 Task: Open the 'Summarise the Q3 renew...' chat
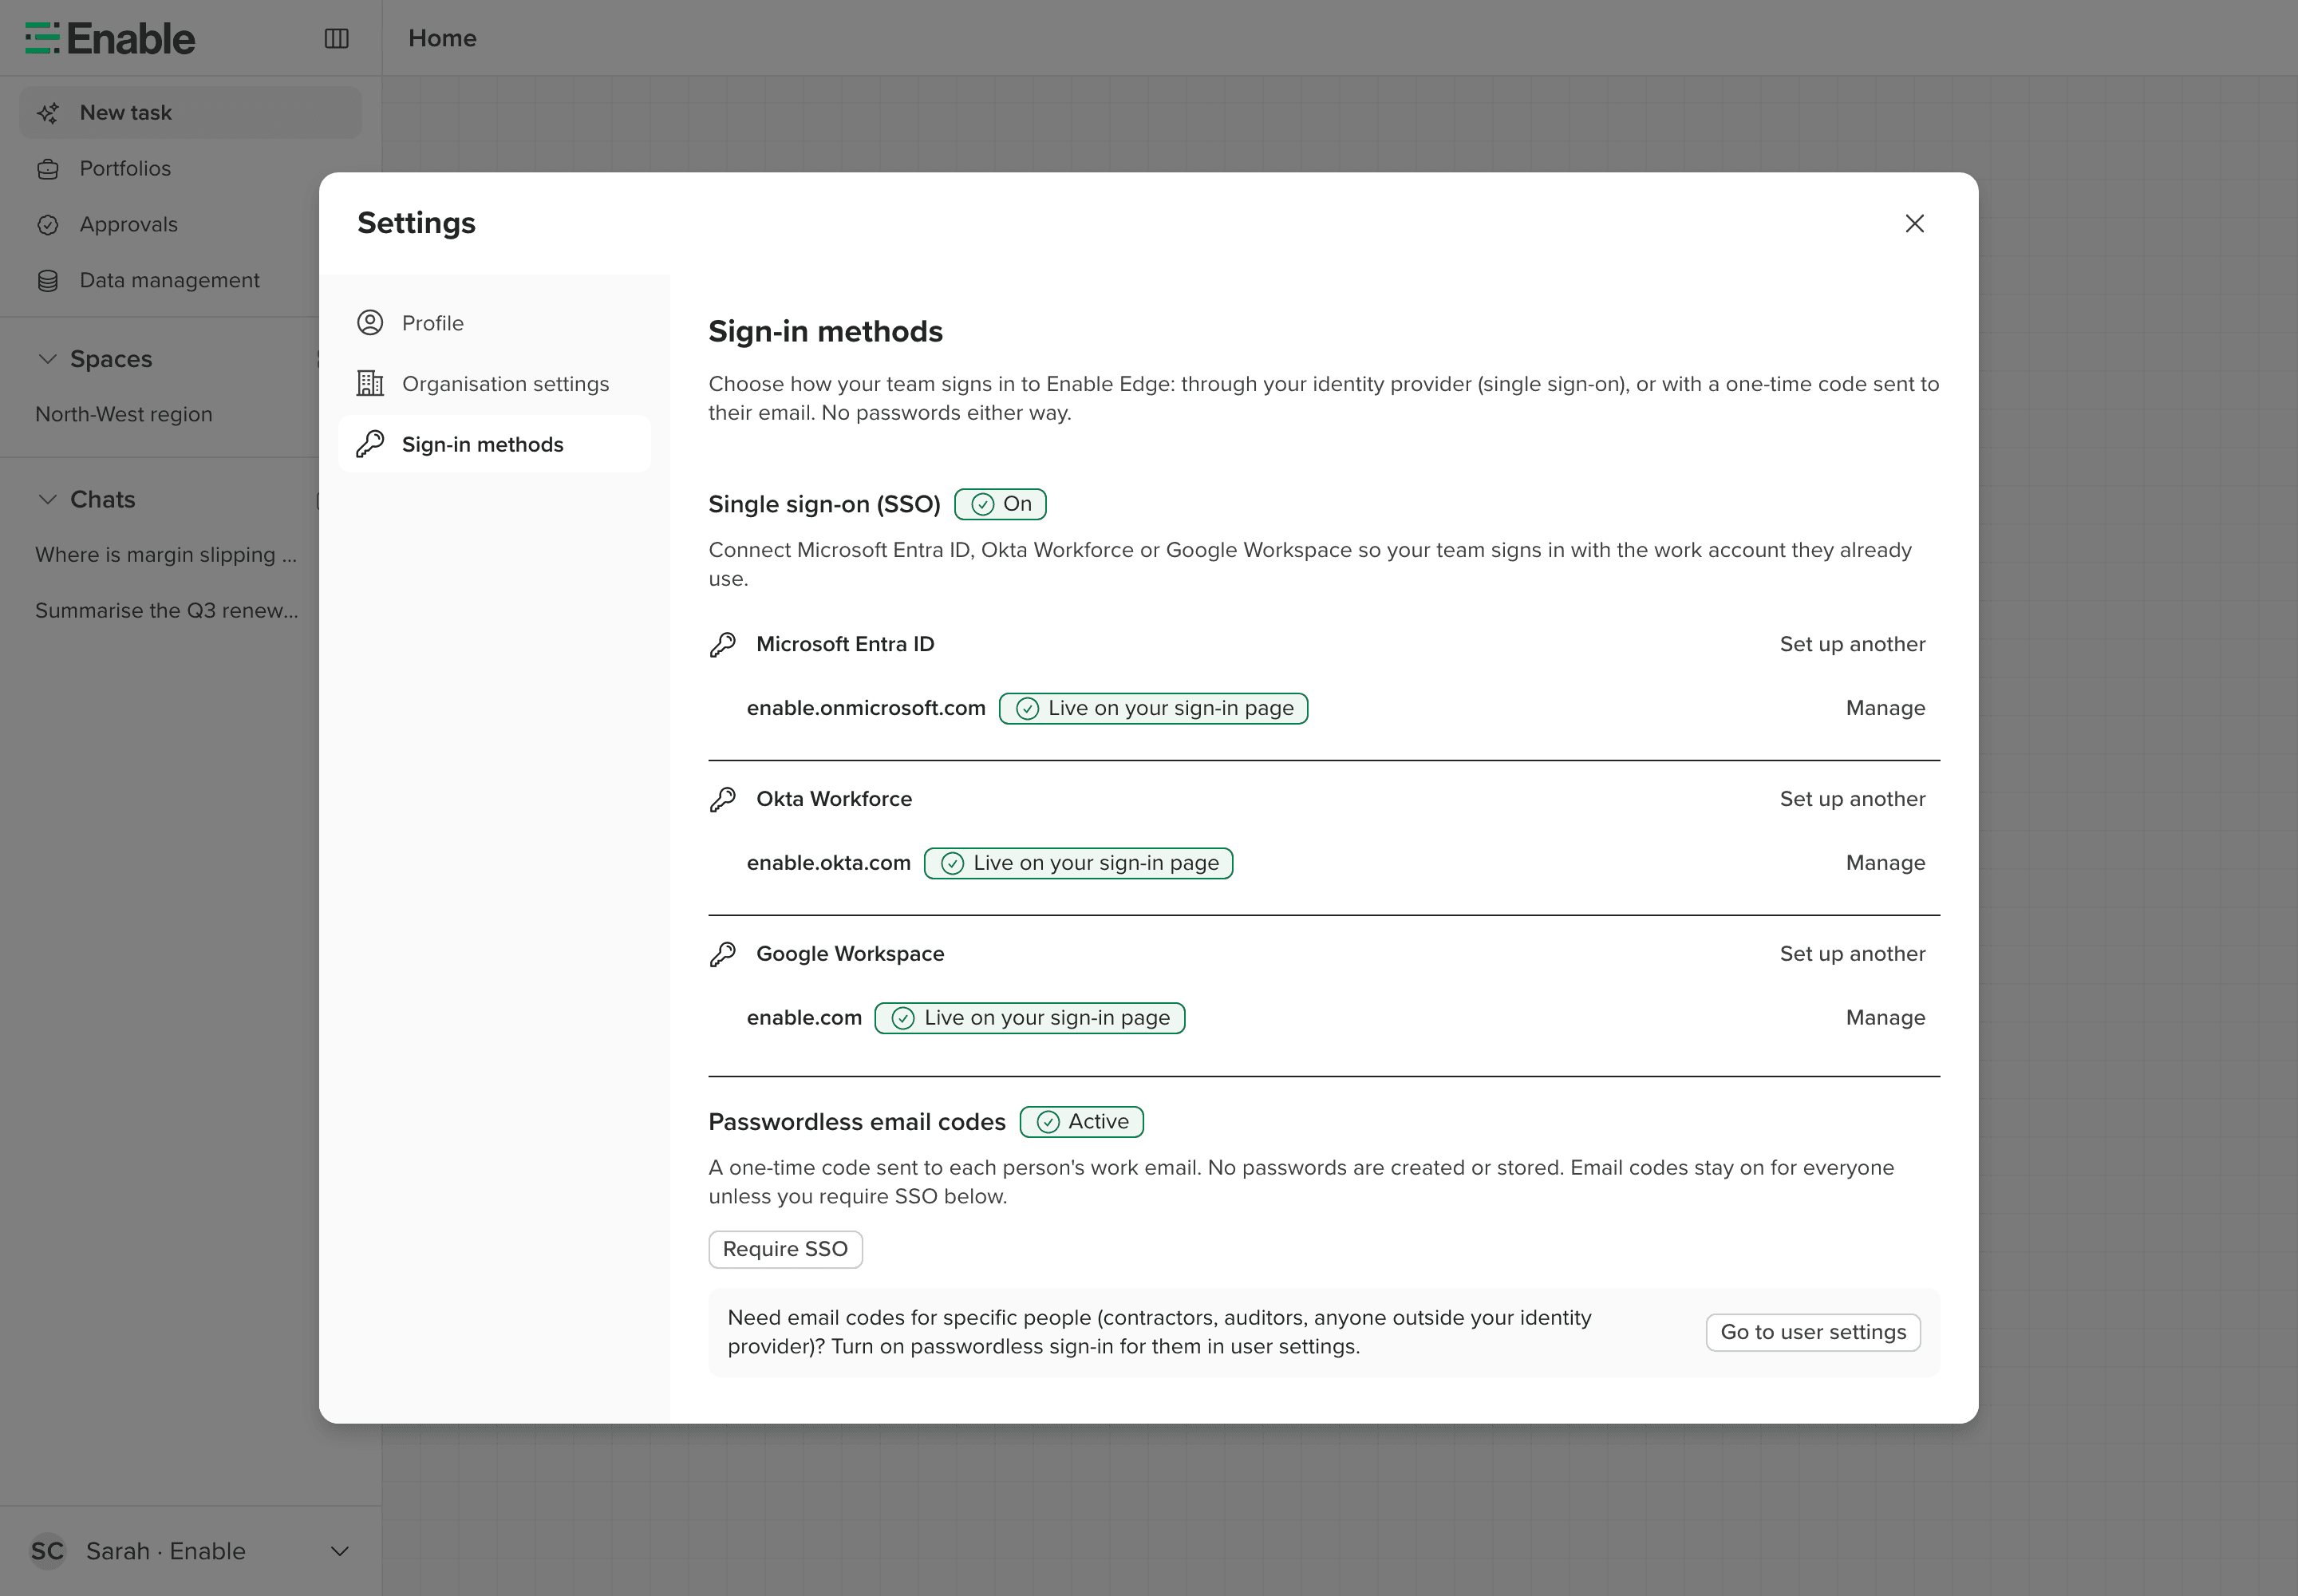(x=167, y=611)
